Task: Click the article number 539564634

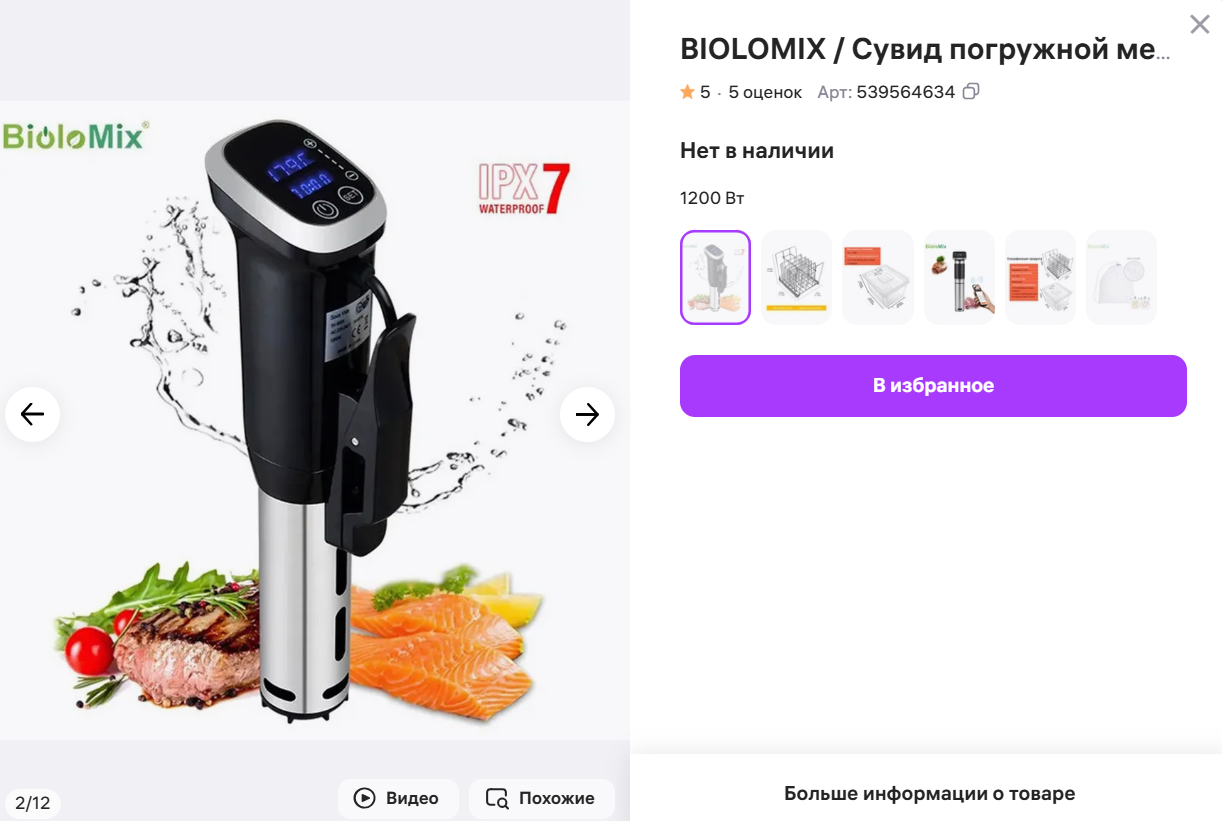Action: tap(906, 92)
